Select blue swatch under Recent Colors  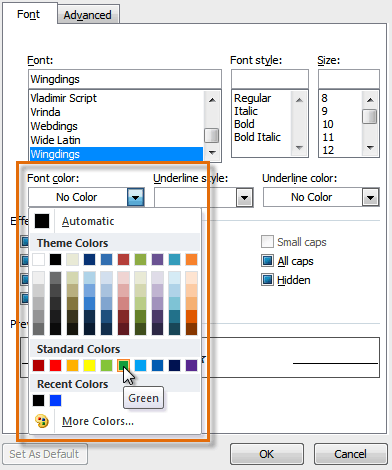point(56,401)
